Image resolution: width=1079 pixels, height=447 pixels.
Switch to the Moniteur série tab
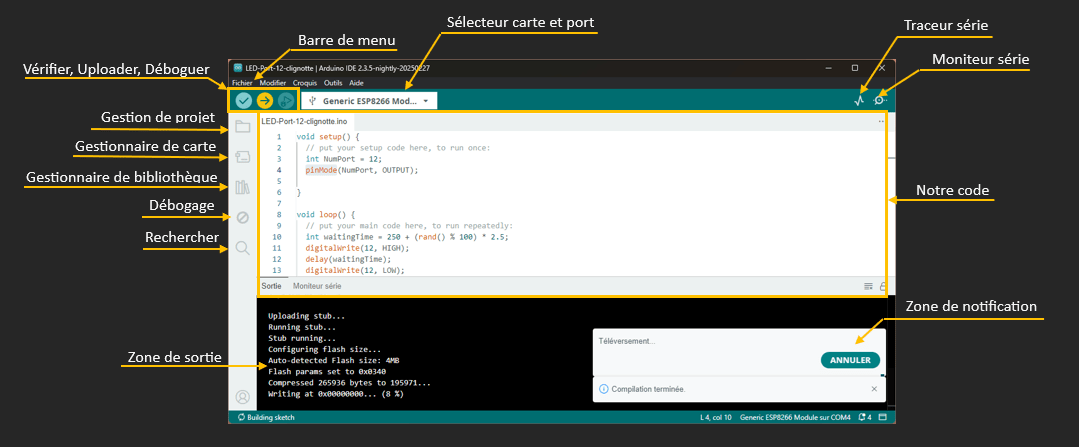pos(317,286)
